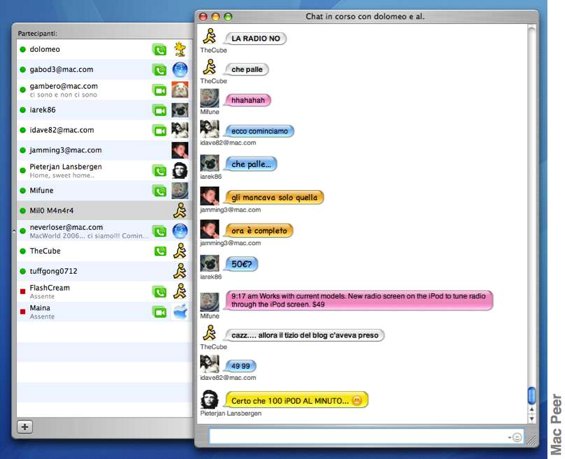The height and width of the screenshot is (459, 565).
Task: Select the Mil0 M4n4r4 participant row
Action: coord(104,210)
